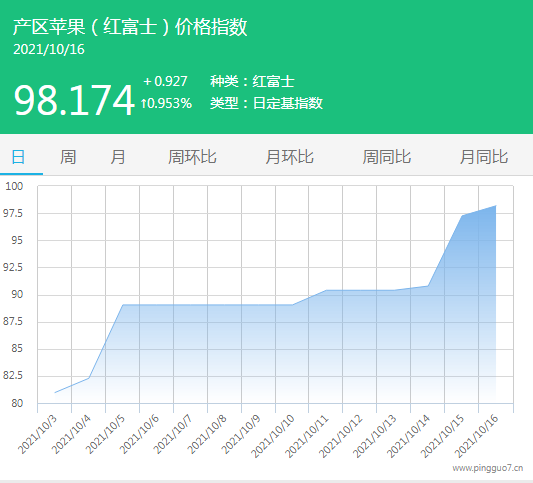533x483 pixels.
Task: Click the +0.927 change value
Action: pyautogui.click(x=165, y=81)
